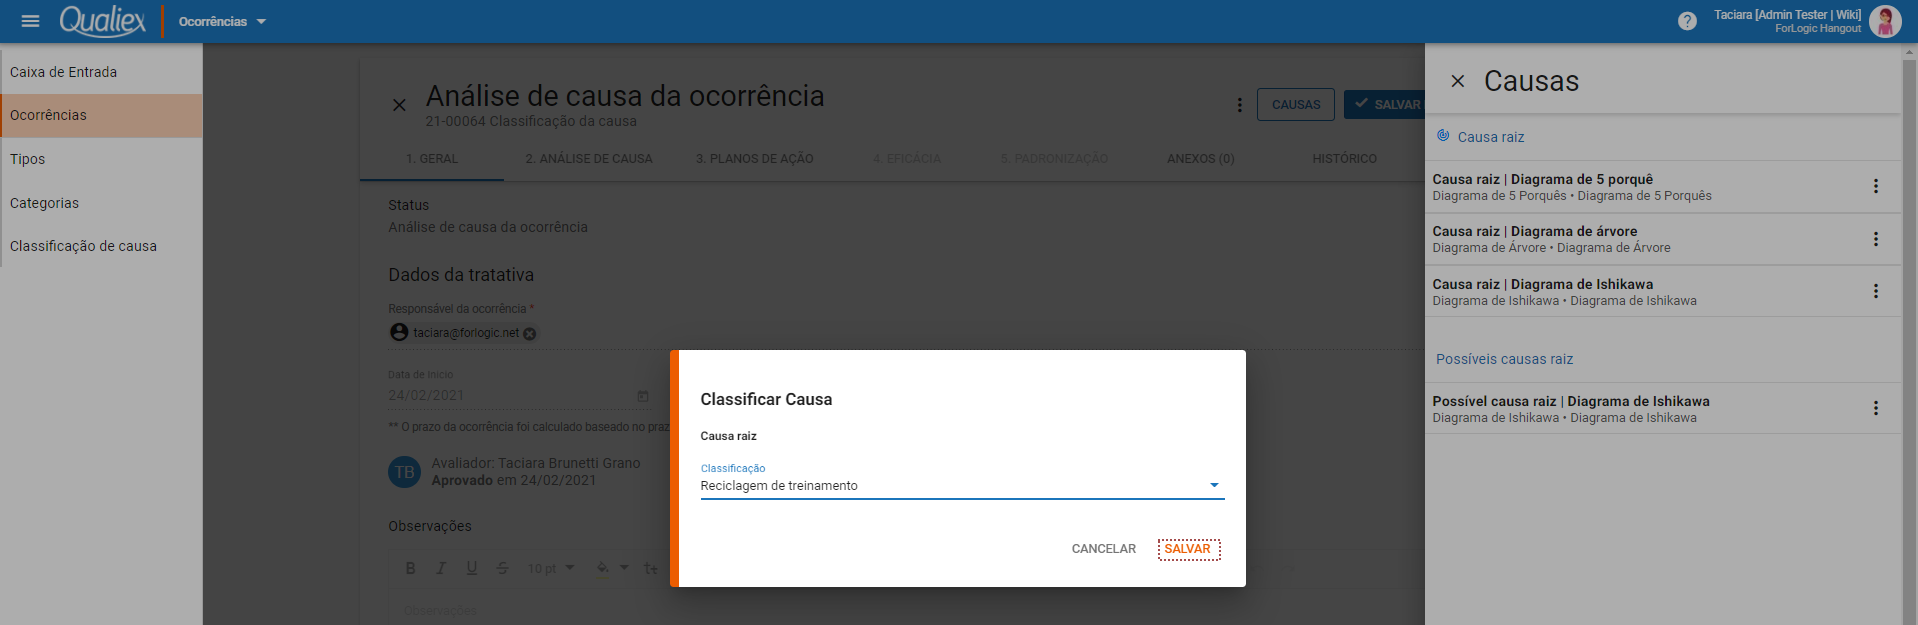1918x625 pixels.
Task: Open the form's three-dot options menu
Action: point(1239,105)
